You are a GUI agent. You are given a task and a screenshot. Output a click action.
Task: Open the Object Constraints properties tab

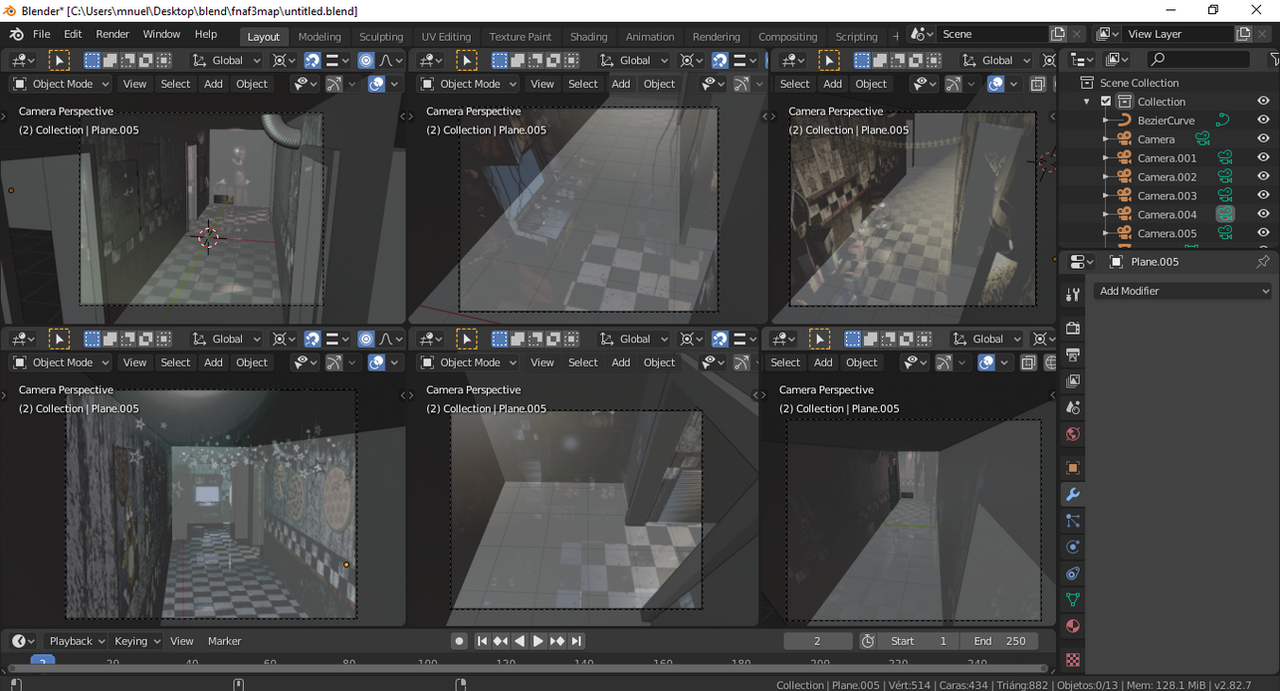pyautogui.click(x=1073, y=574)
